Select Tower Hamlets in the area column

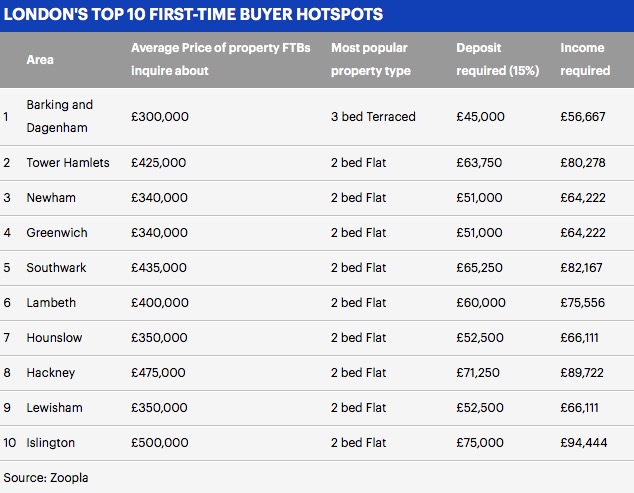68,163
